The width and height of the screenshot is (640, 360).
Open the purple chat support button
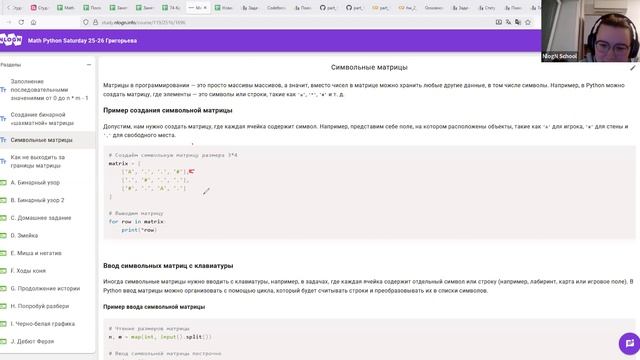629,343
